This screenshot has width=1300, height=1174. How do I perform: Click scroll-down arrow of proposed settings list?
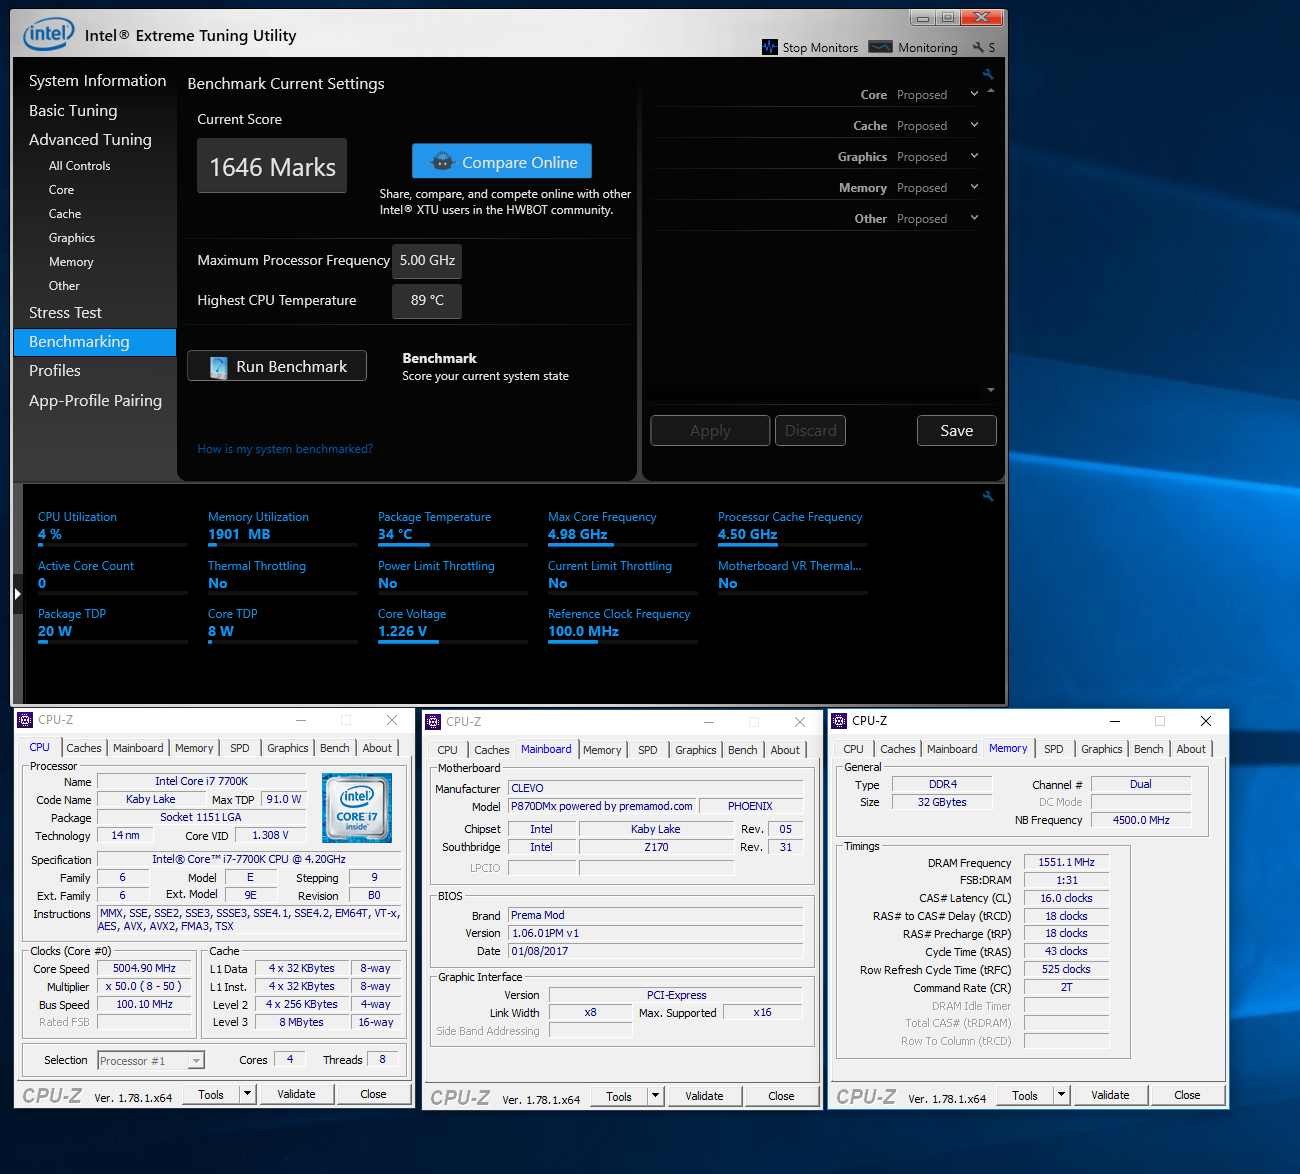[991, 390]
